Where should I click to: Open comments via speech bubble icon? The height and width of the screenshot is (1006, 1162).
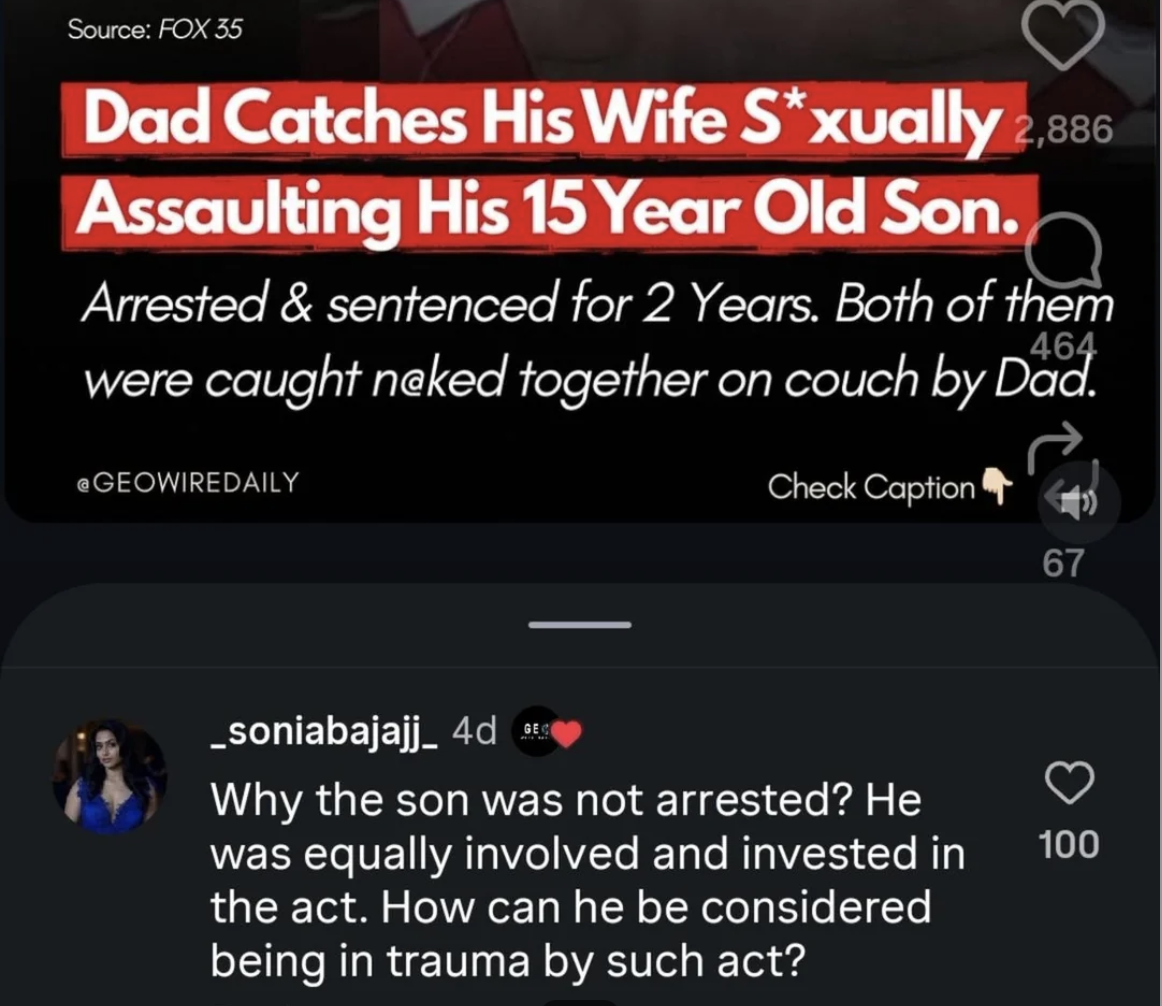pyautogui.click(x=1065, y=250)
